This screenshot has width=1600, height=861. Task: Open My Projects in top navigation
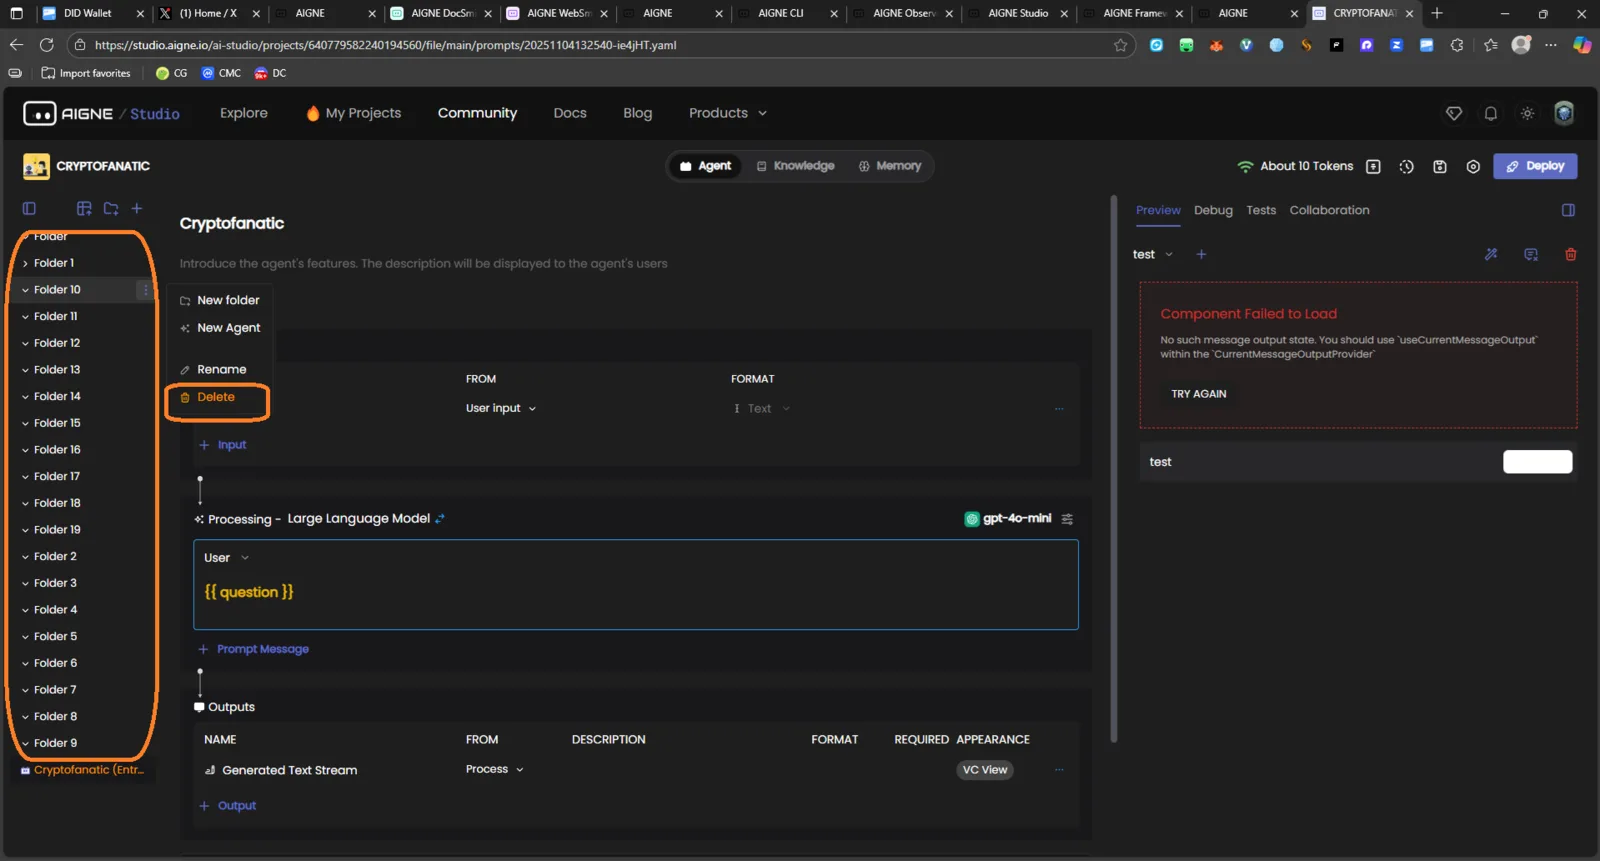(354, 114)
